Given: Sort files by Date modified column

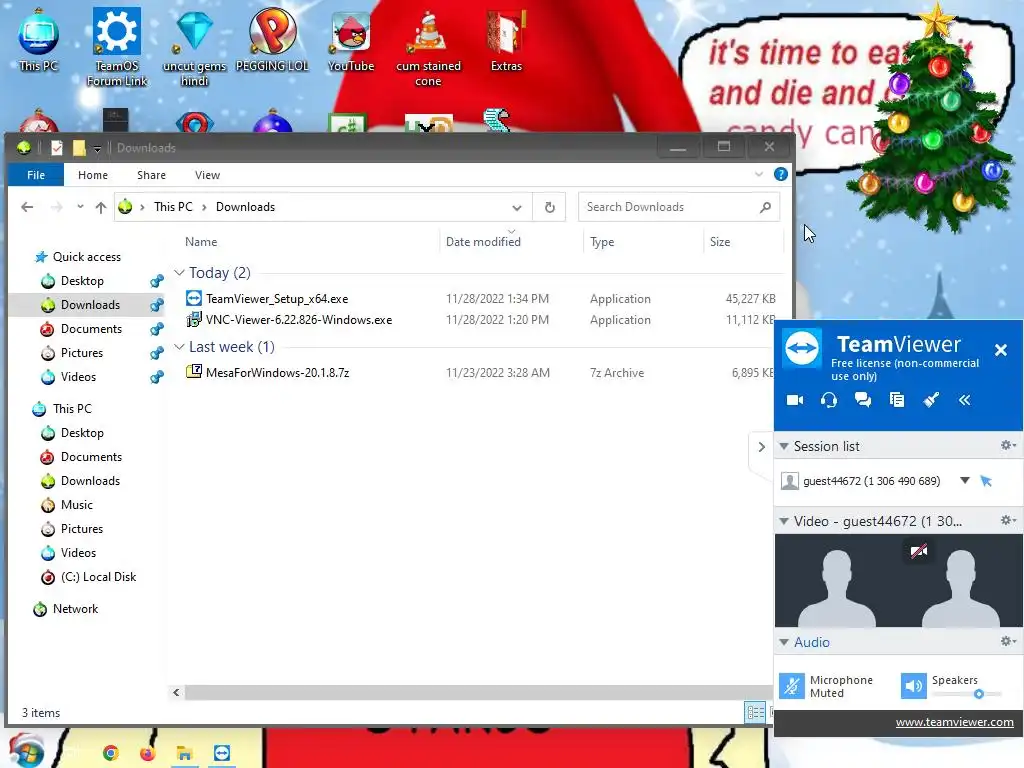Looking at the screenshot, I should tap(483, 242).
